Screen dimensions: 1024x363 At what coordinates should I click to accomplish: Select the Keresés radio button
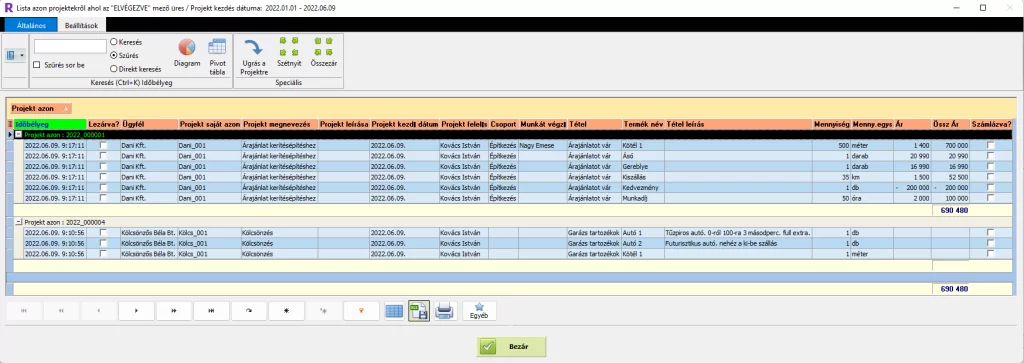point(114,42)
